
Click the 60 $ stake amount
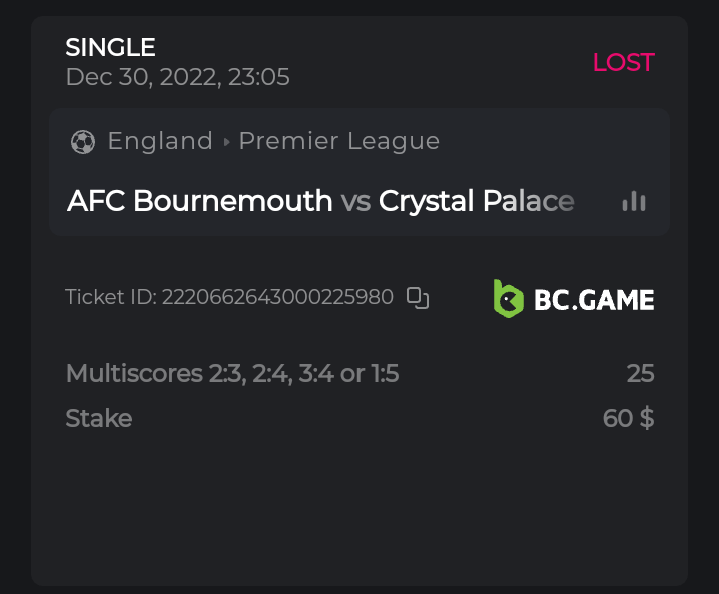pos(628,418)
